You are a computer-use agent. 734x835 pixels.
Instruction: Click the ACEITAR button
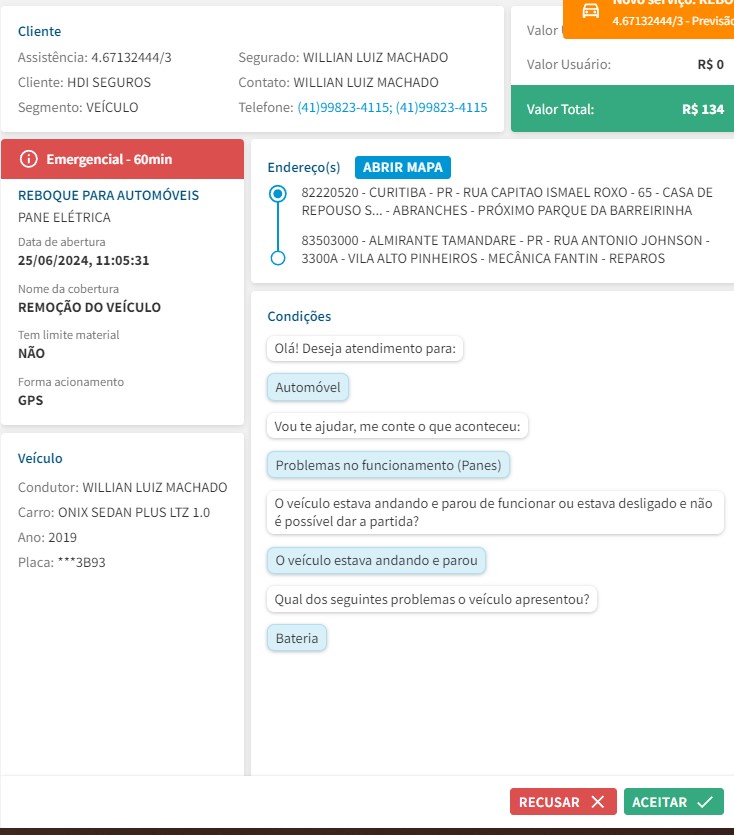point(673,801)
